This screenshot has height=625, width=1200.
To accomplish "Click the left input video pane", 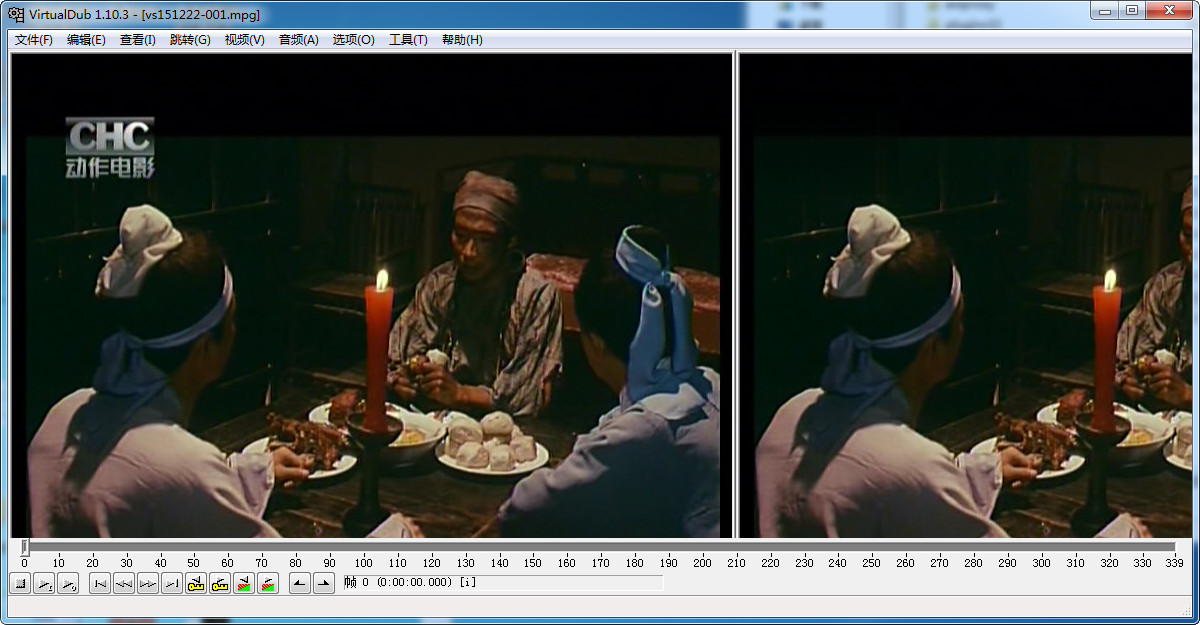I will tap(372, 296).
